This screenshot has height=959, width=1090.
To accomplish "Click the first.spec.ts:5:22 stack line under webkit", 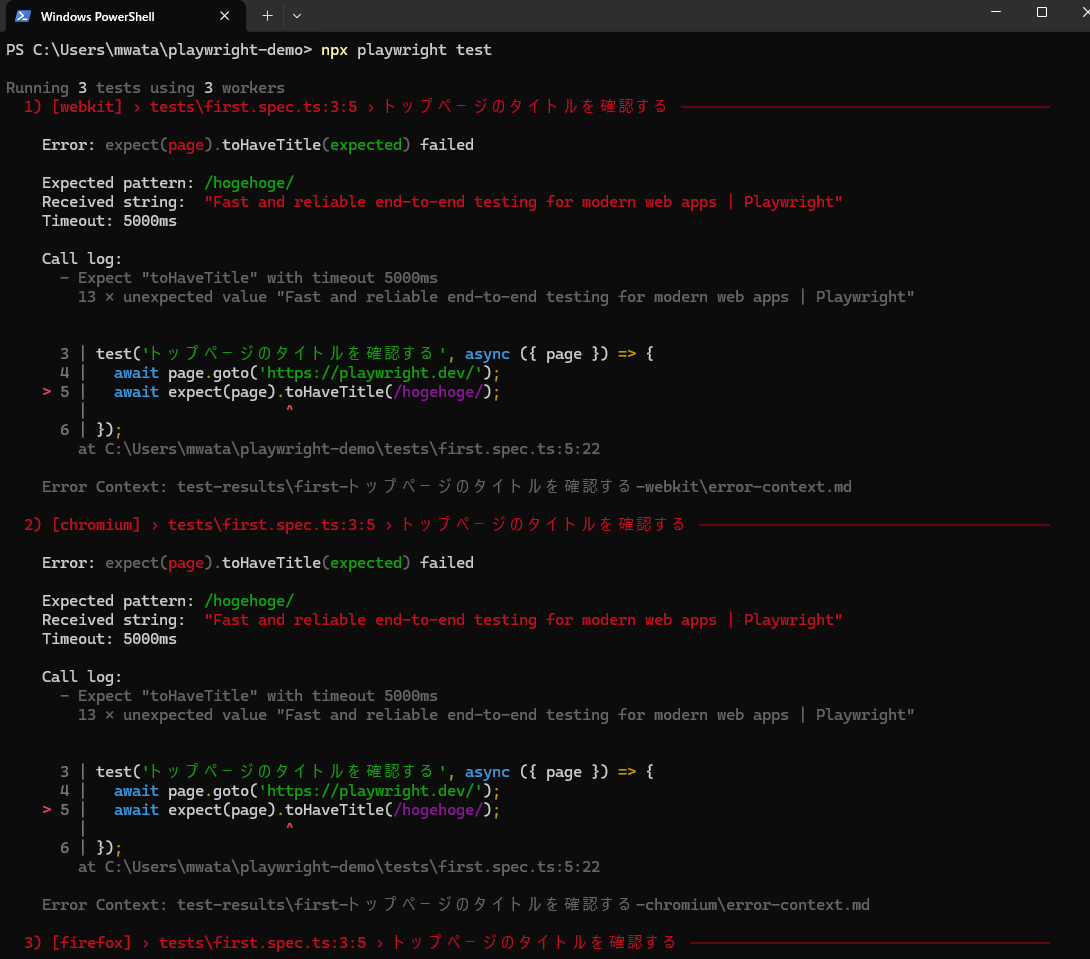I will pyautogui.click(x=339, y=449).
